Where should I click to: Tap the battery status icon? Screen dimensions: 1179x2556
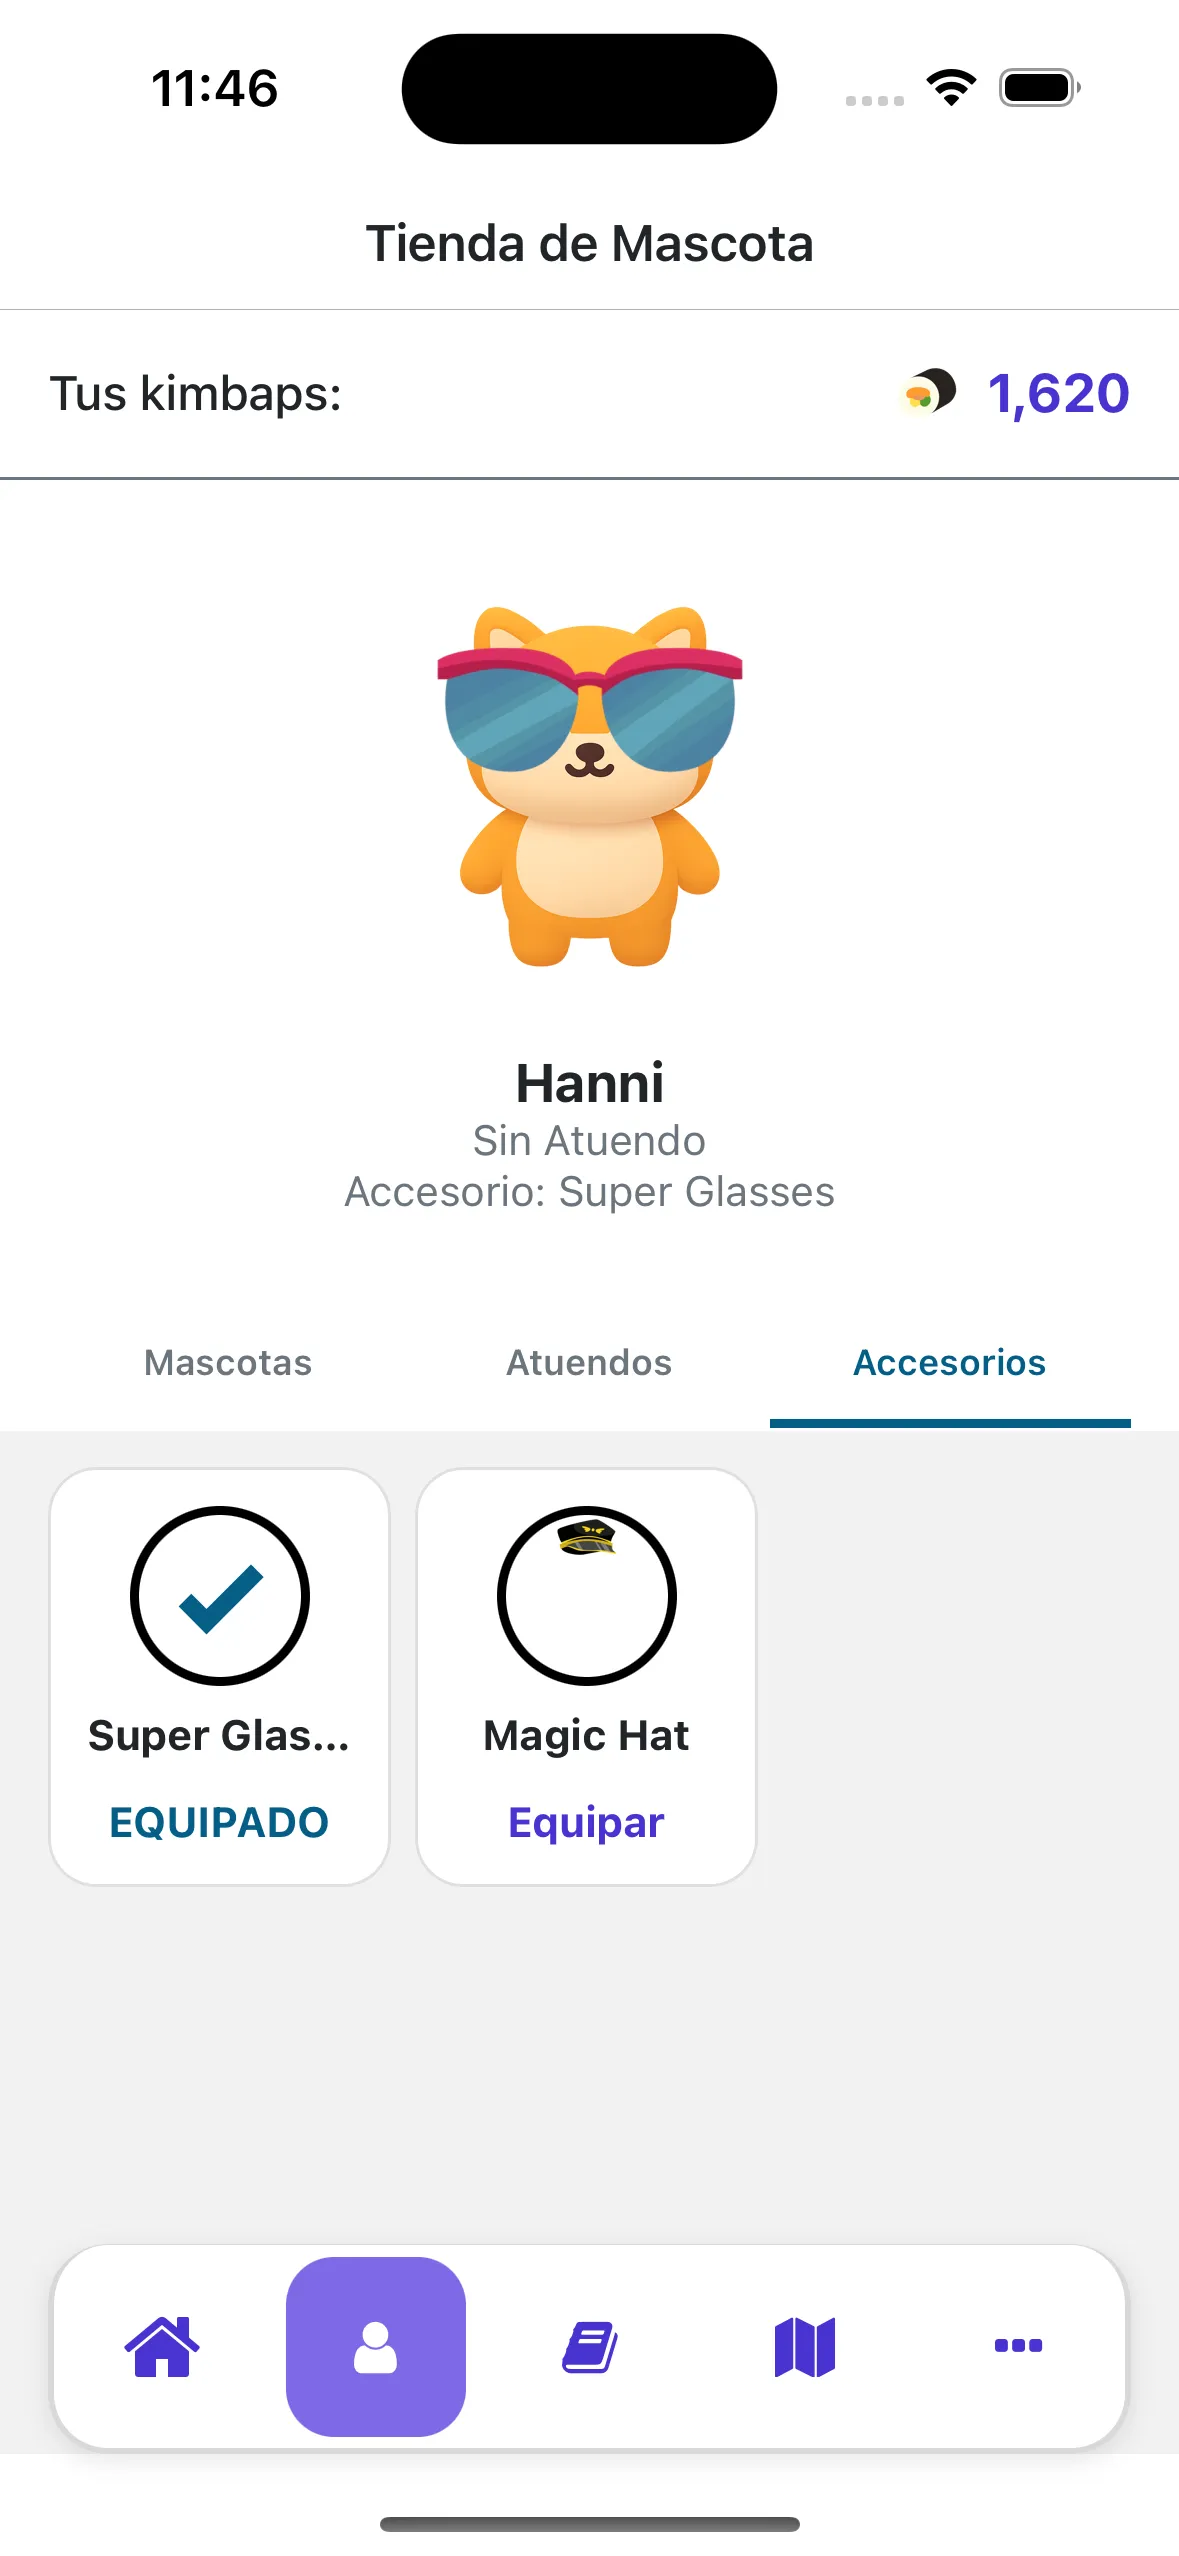pyautogui.click(x=1039, y=88)
